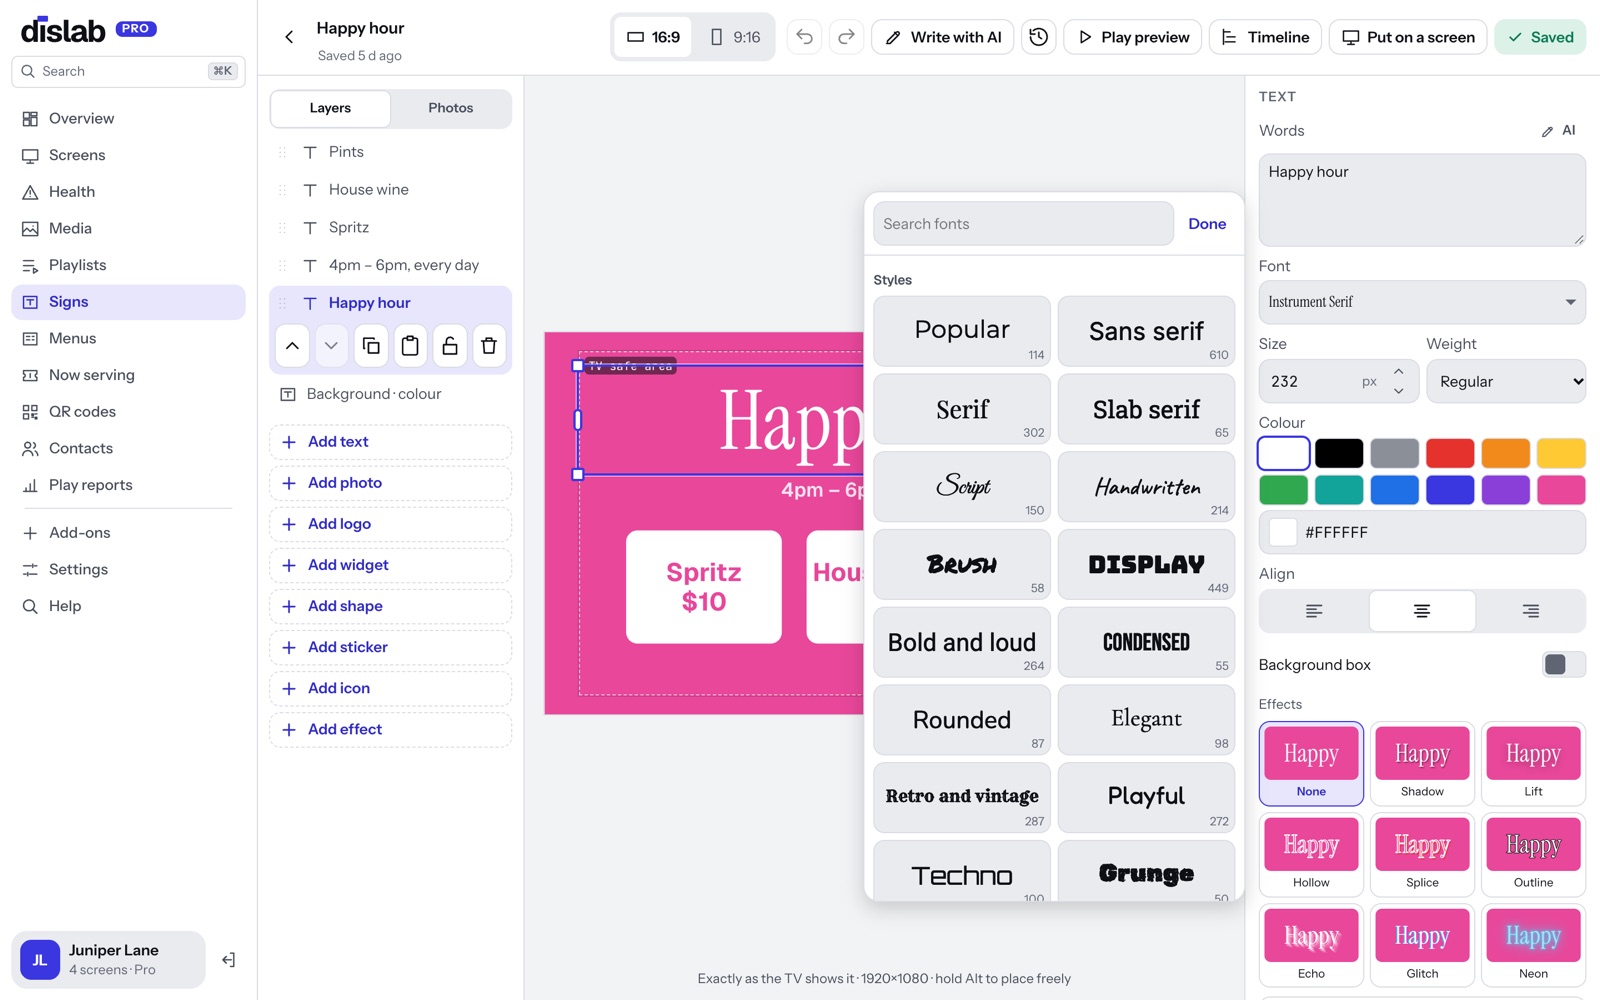Decrease font size with down stepper
The width and height of the screenshot is (1600, 1000).
click(1399, 391)
